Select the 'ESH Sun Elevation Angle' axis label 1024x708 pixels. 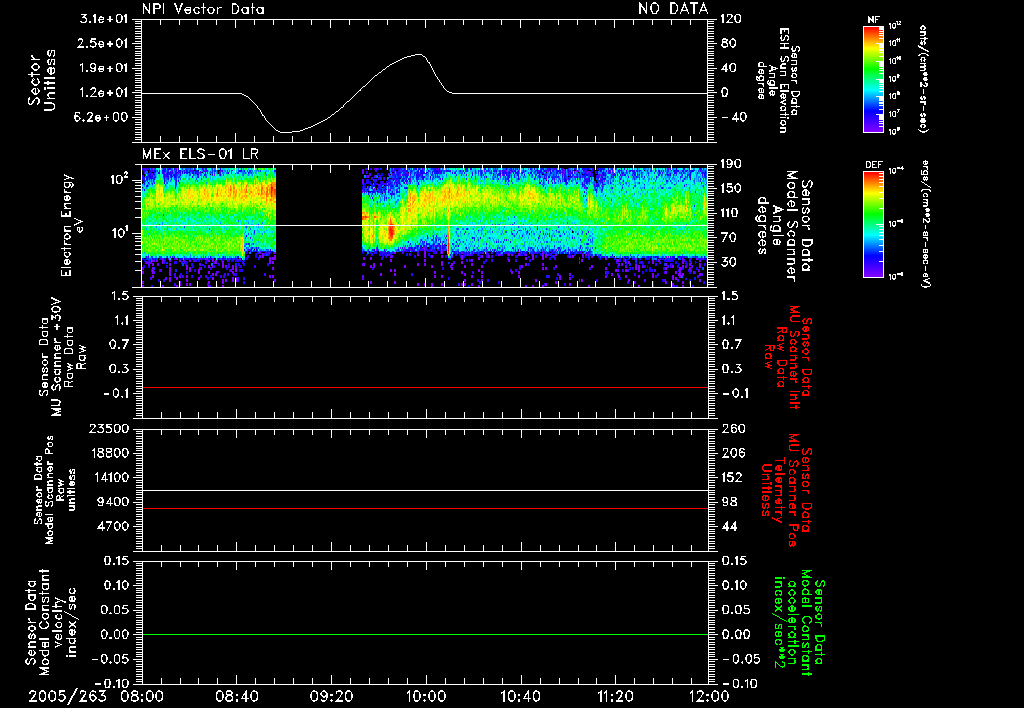[778, 80]
